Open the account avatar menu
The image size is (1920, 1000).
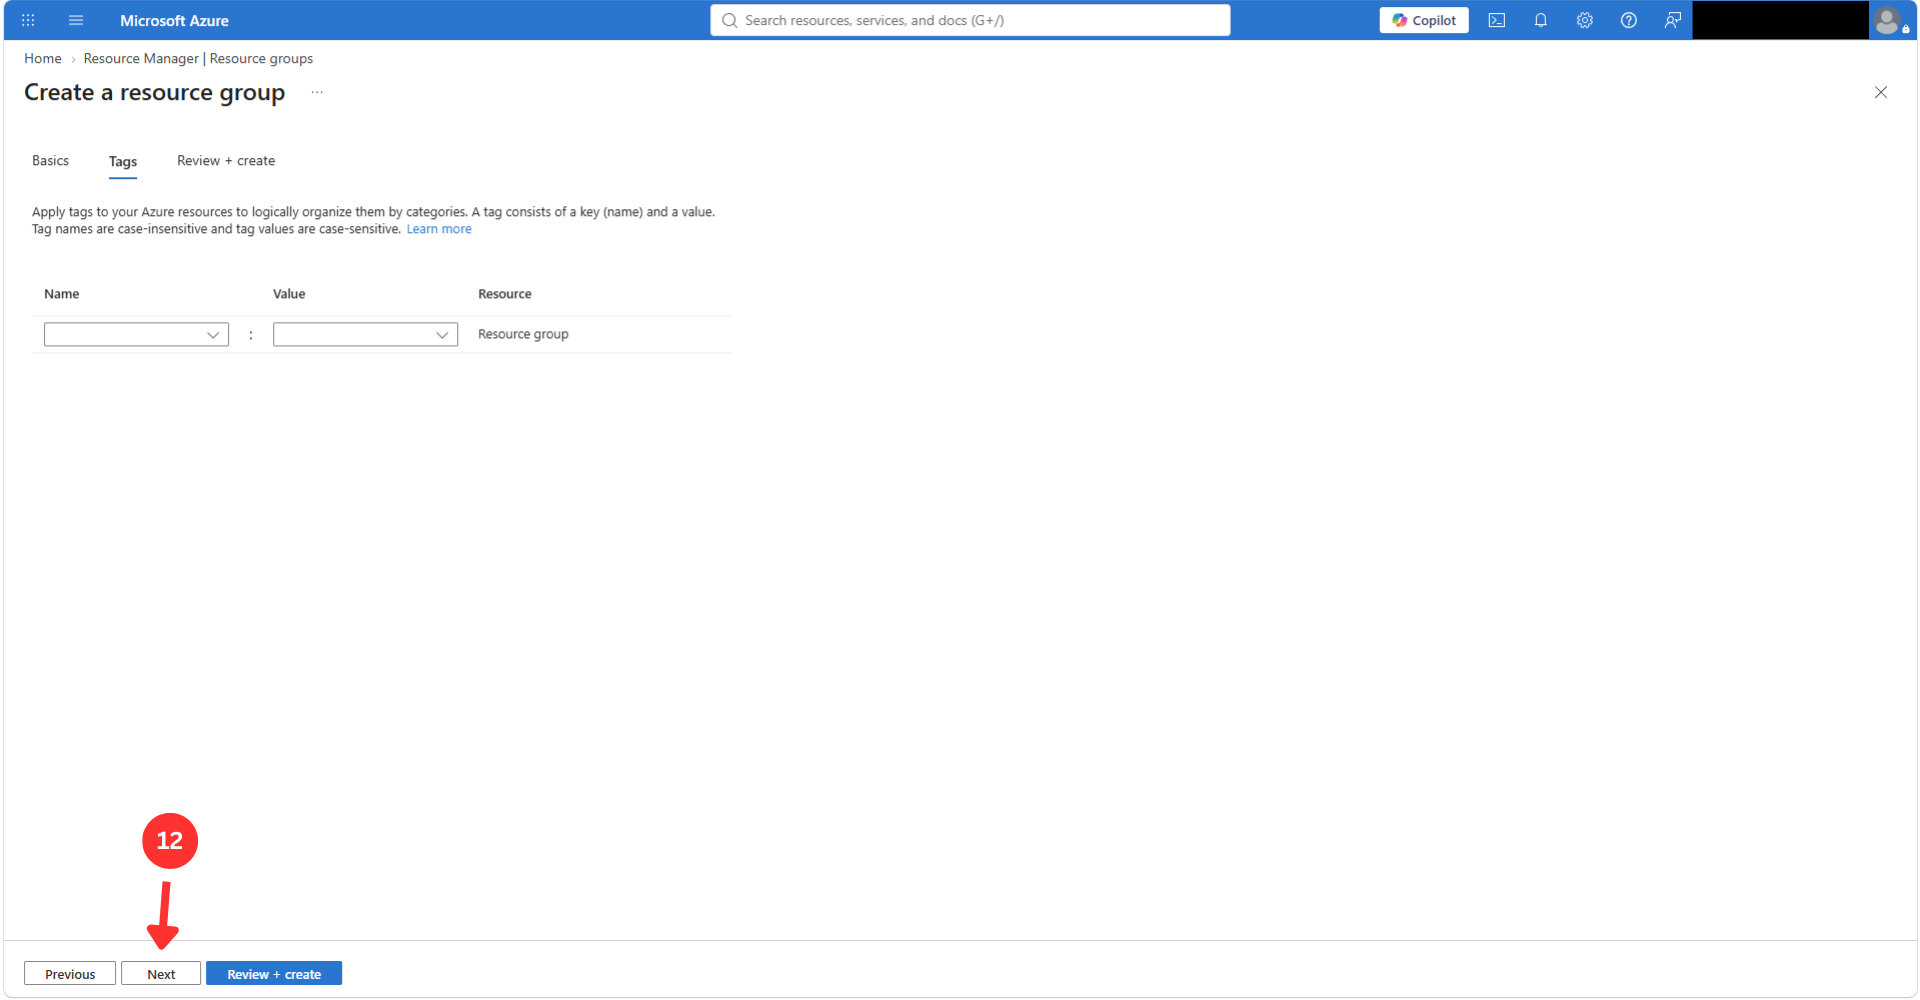[1888, 20]
